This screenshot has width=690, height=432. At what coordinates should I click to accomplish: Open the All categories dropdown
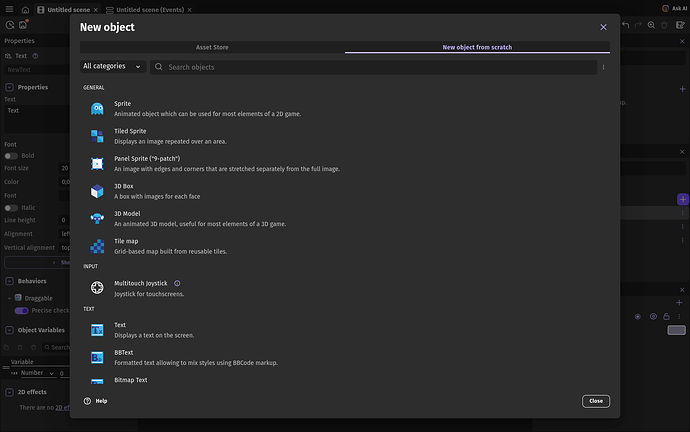click(112, 67)
